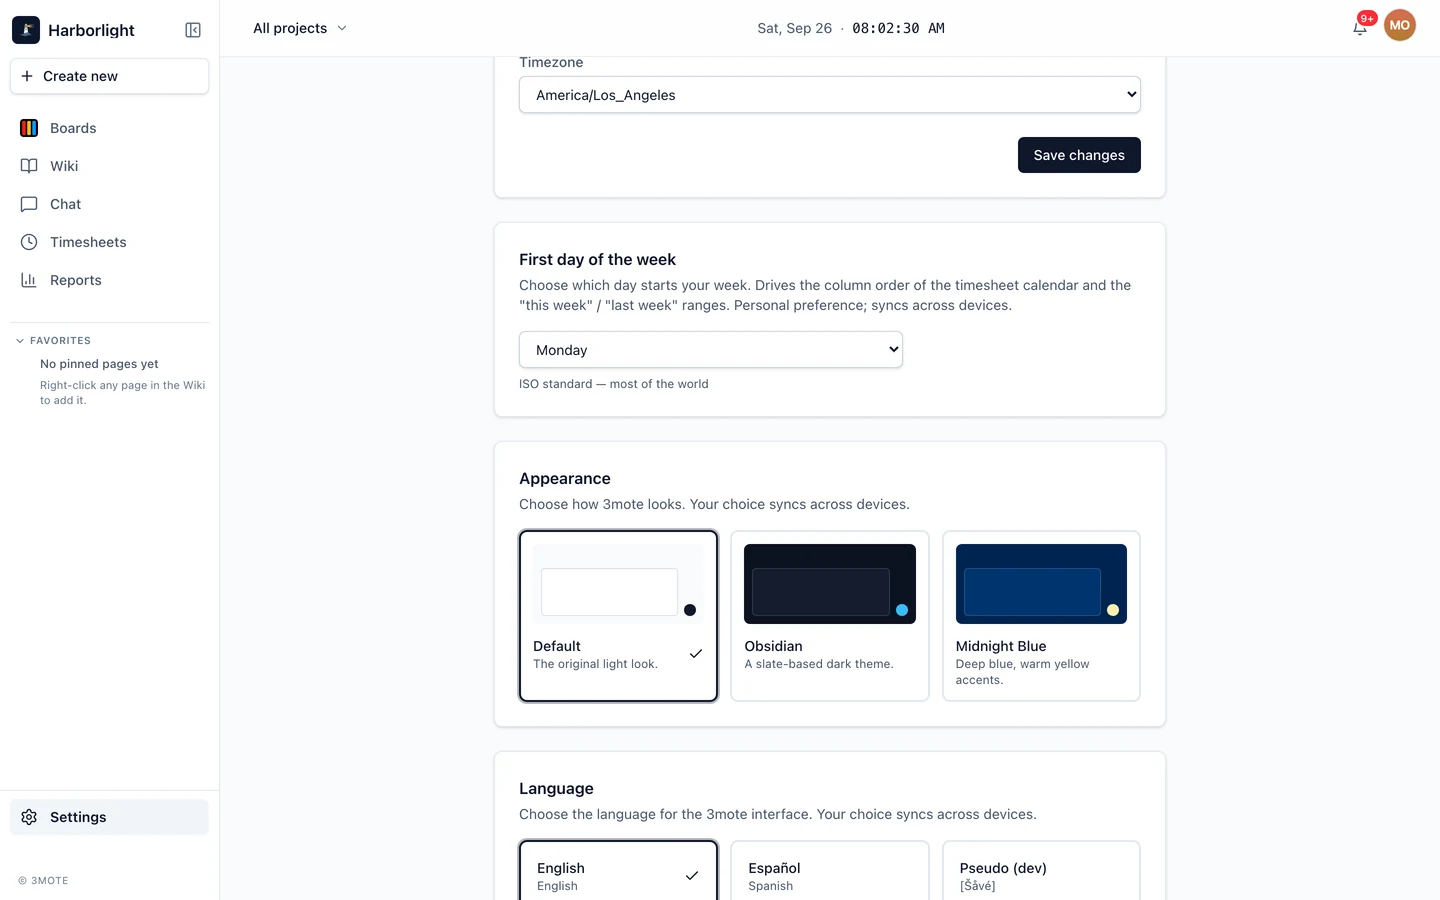1440x900 pixels.
Task: Choose the Obsidian theme card
Action: pos(830,616)
